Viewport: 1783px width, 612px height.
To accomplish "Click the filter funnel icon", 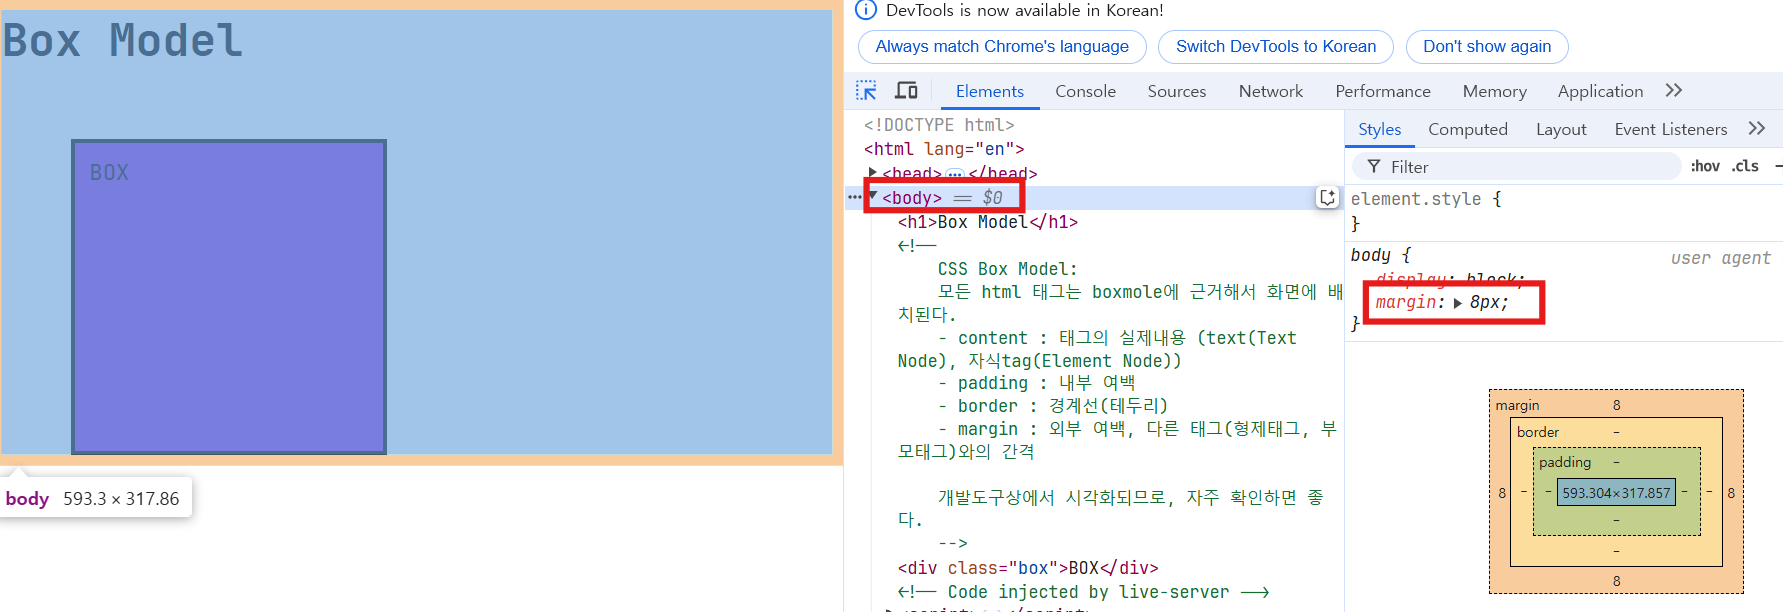I will (x=1374, y=166).
